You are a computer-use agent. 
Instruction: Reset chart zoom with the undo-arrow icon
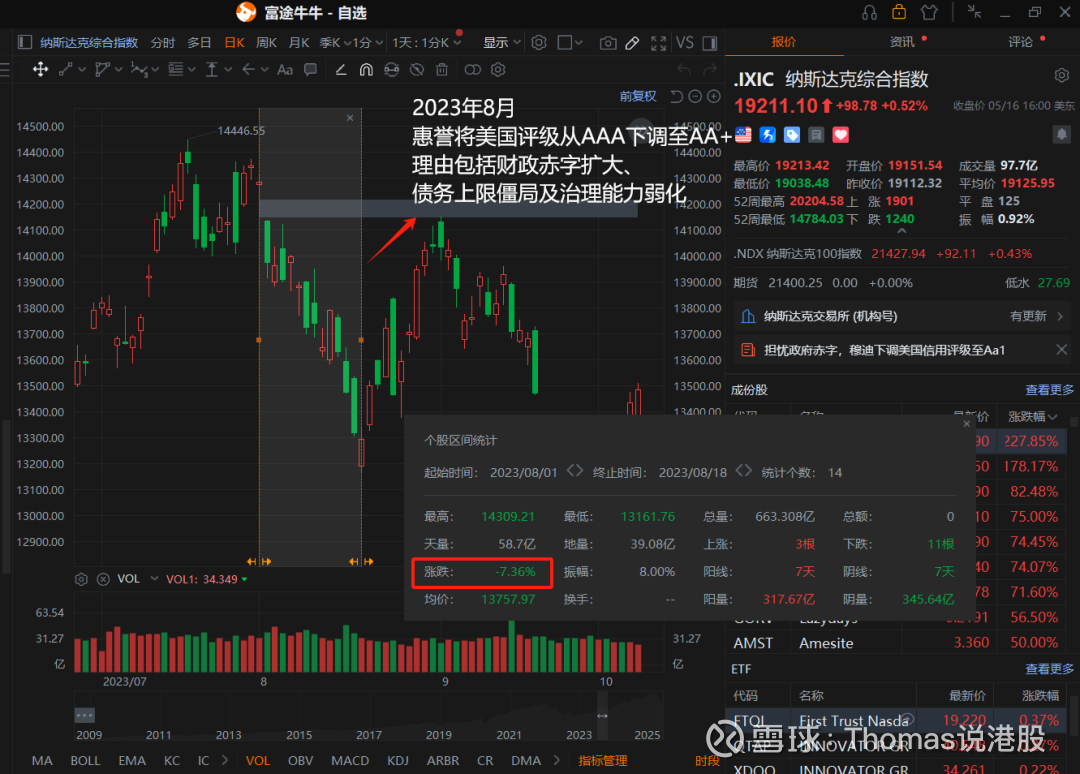pyautogui.click(x=676, y=96)
